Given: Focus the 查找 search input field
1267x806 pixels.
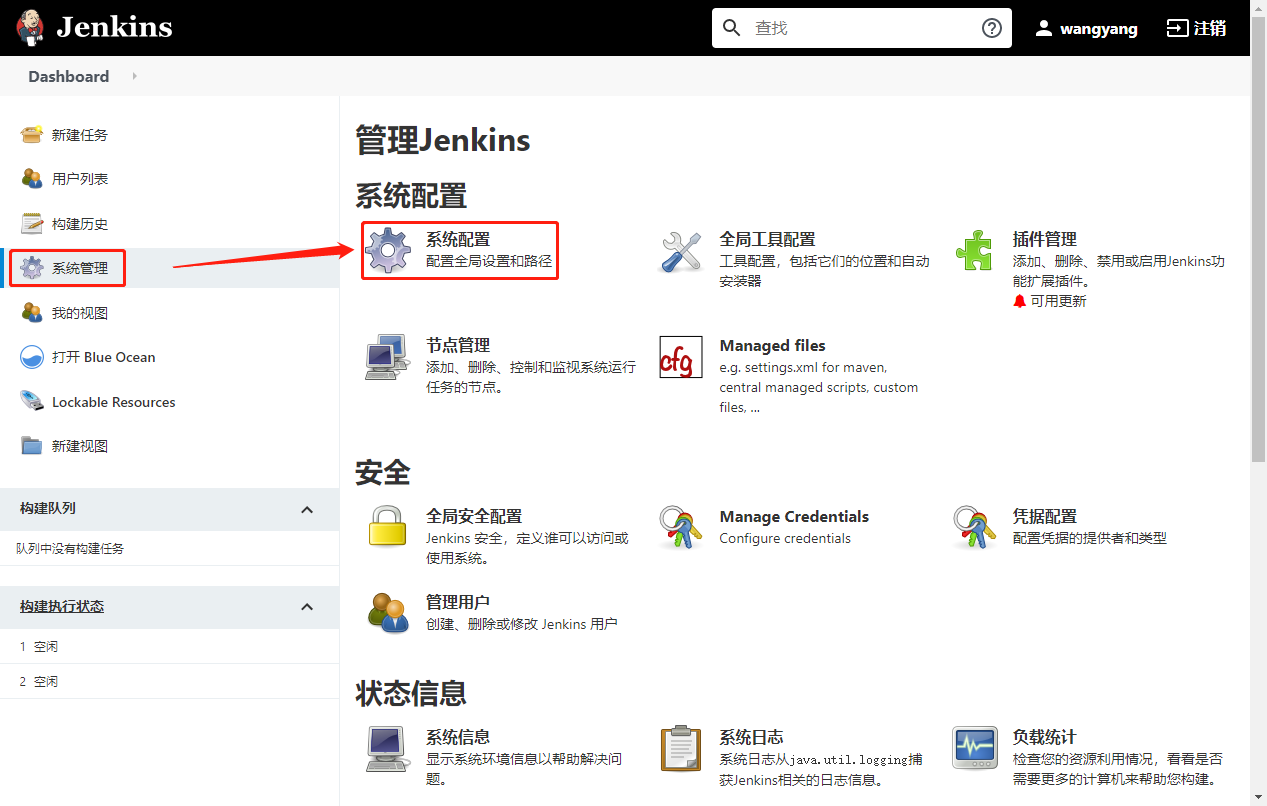Looking at the screenshot, I should pos(863,28).
